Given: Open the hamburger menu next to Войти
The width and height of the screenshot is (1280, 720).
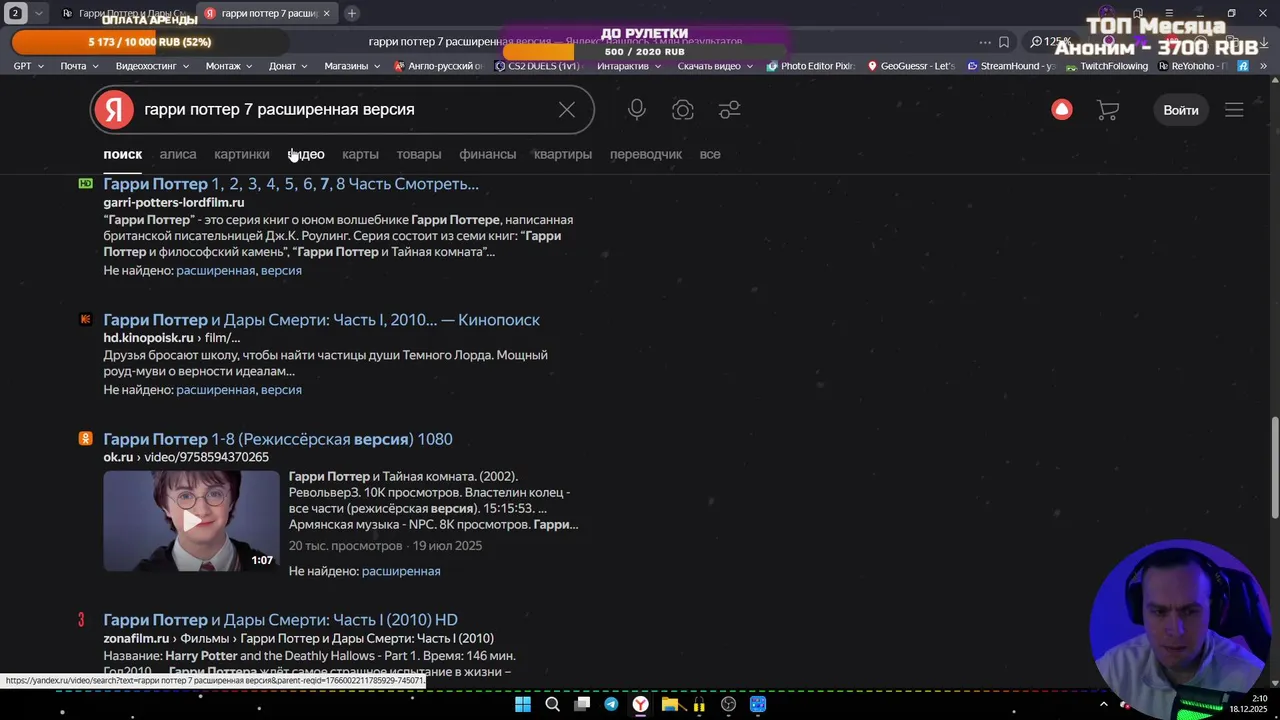Looking at the screenshot, I should [1234, 110].
